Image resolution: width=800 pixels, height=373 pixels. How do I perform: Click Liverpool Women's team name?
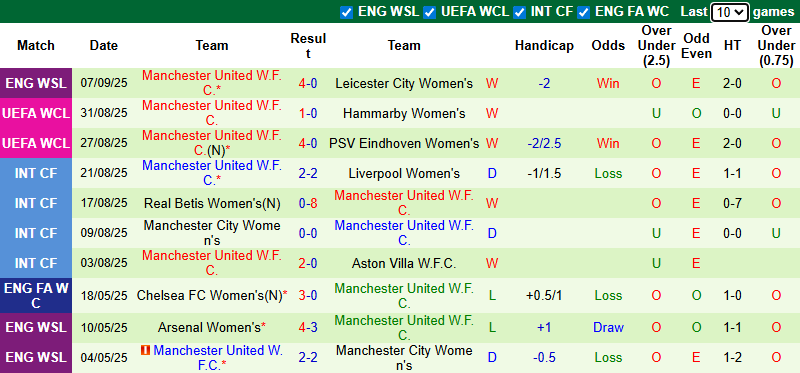404,173
